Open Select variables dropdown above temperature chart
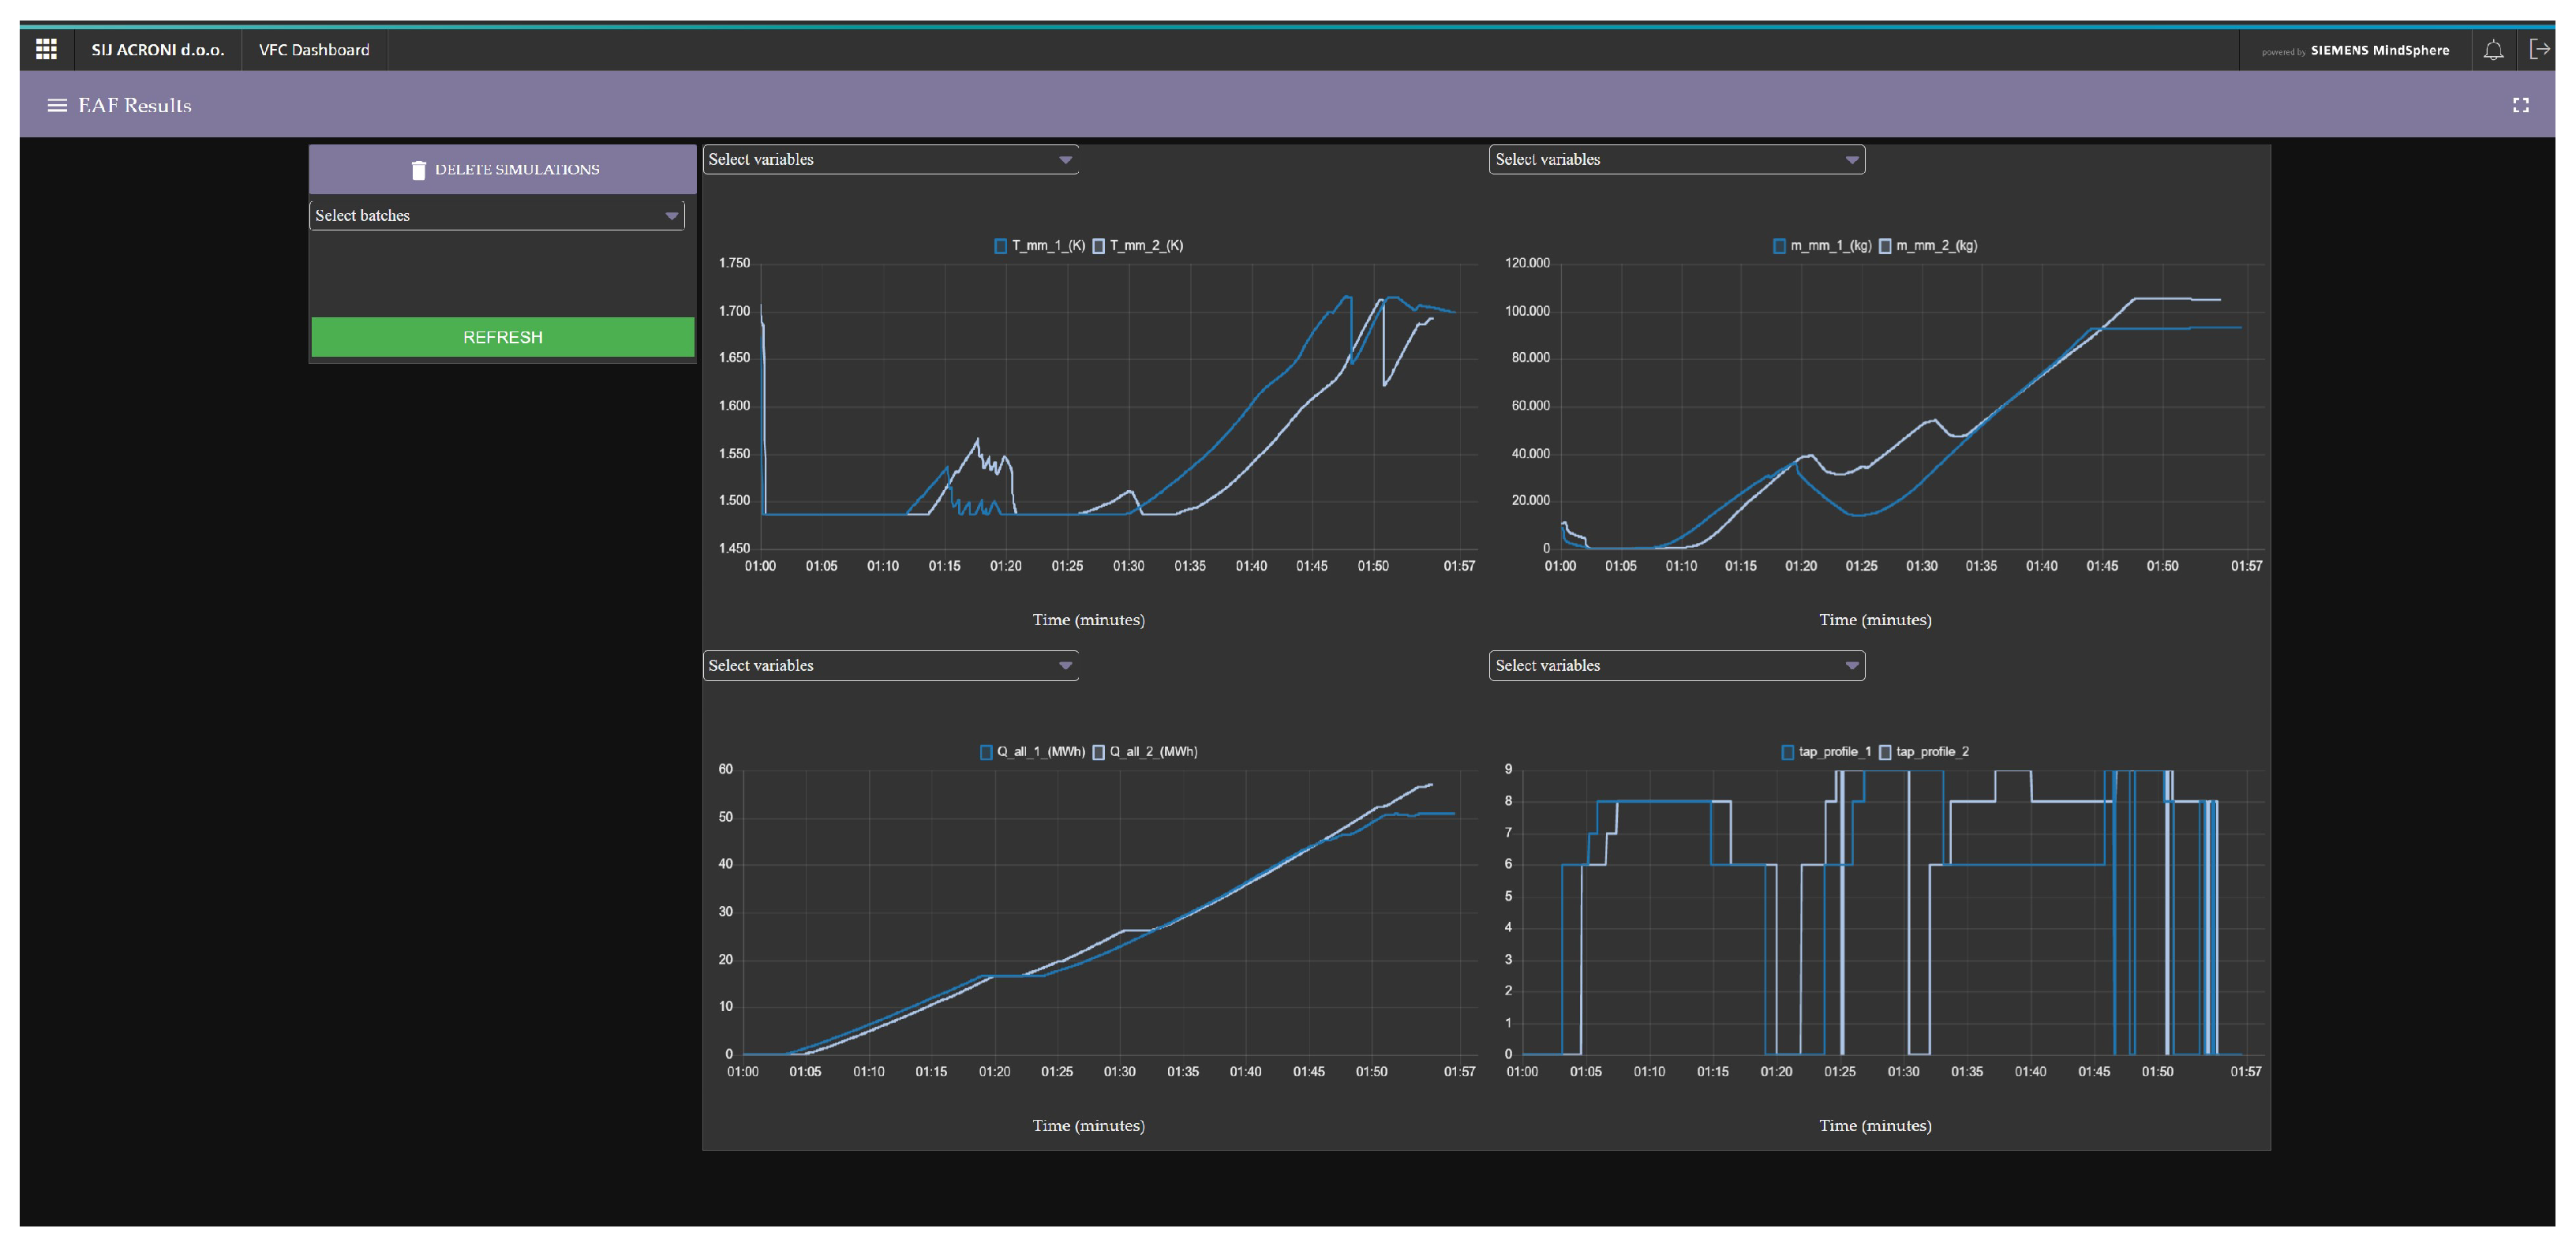 pyautogui.click(x=890, y=160)
